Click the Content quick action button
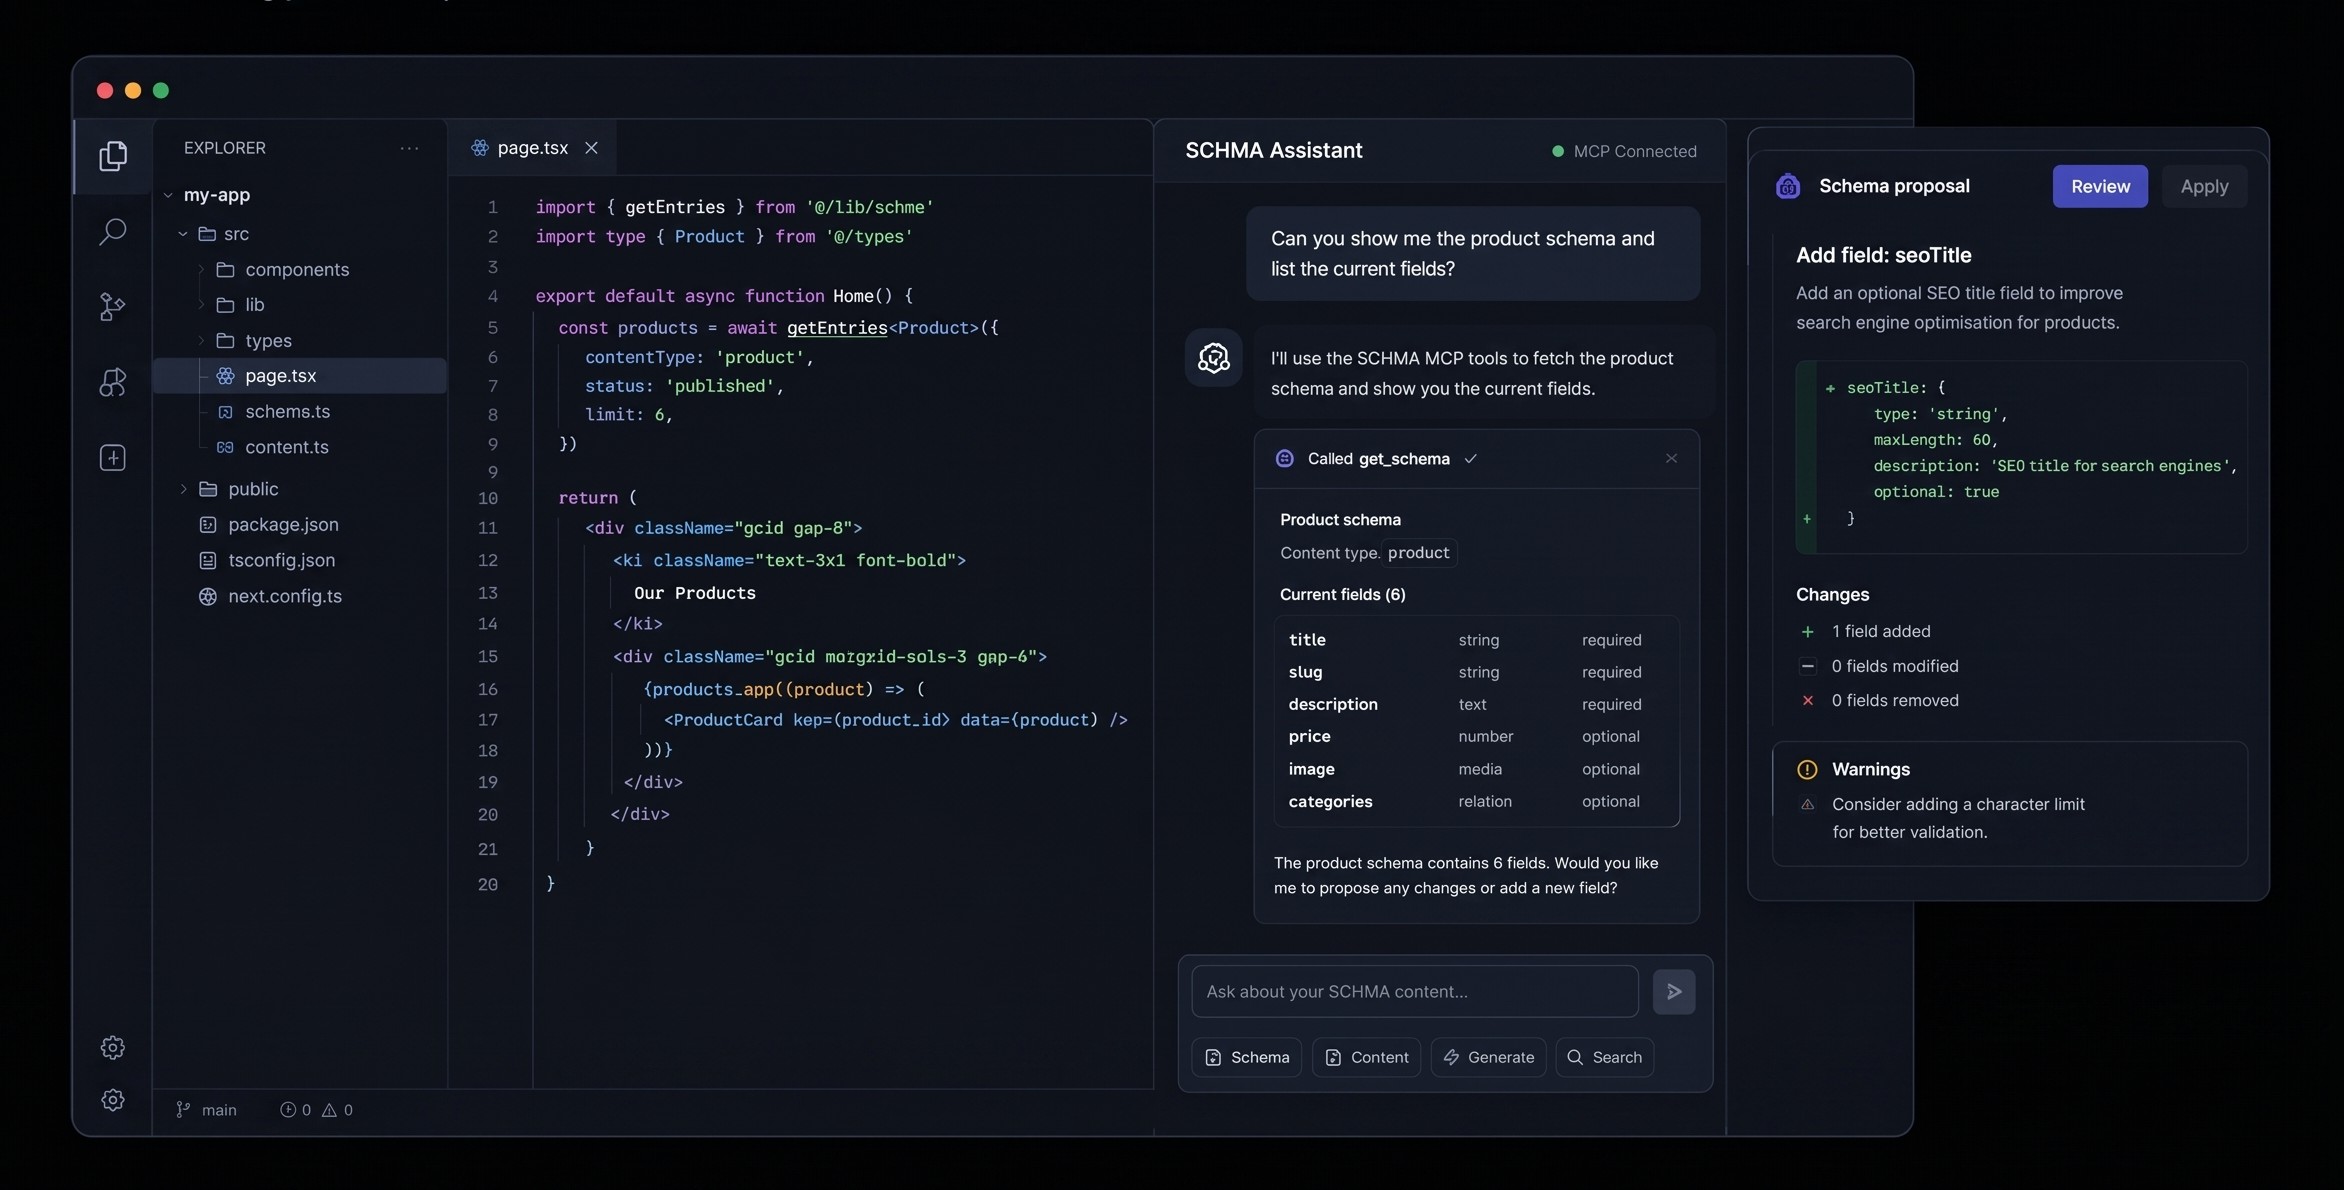The image size is (2344, 1190). tap(1366, 1057)
